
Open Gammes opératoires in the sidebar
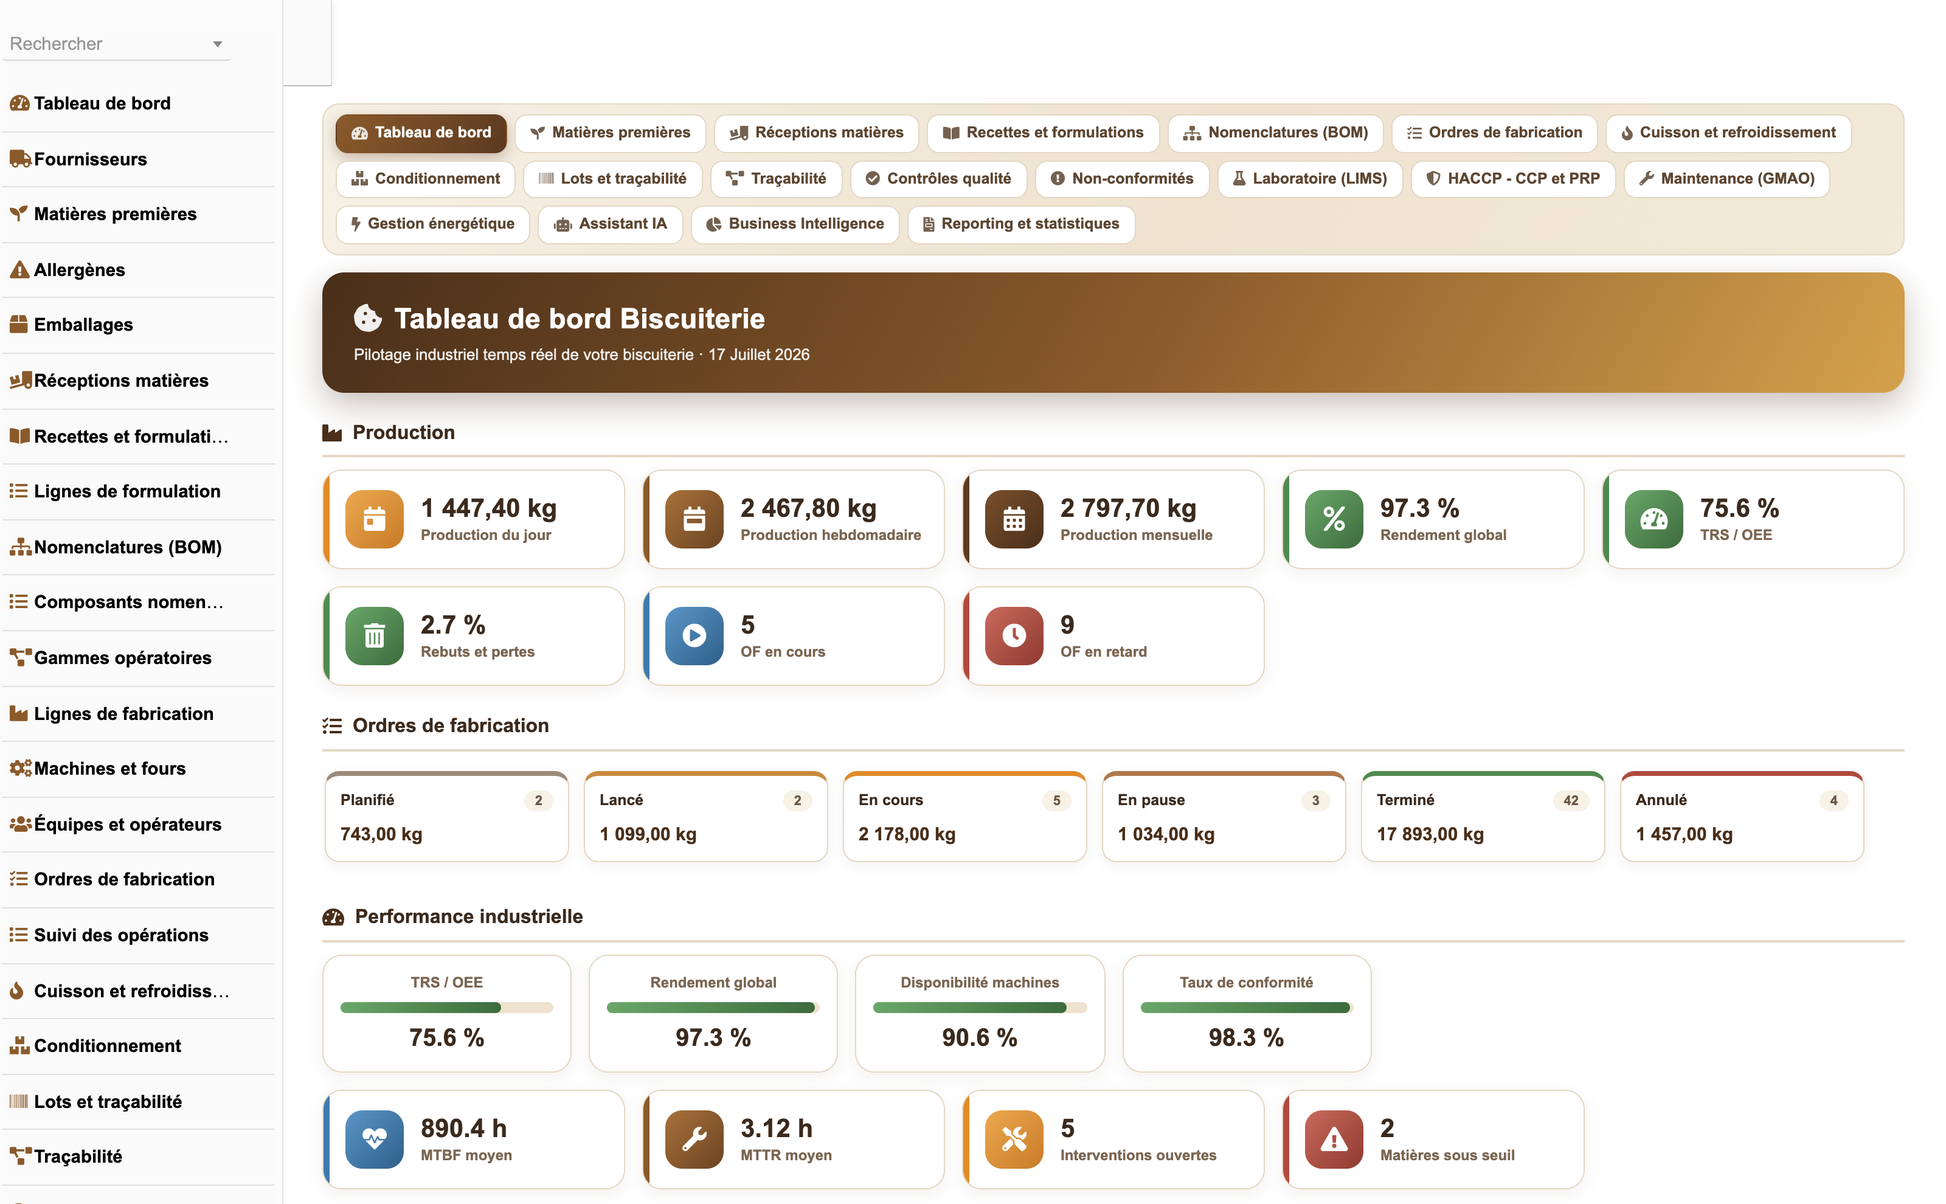139,658
